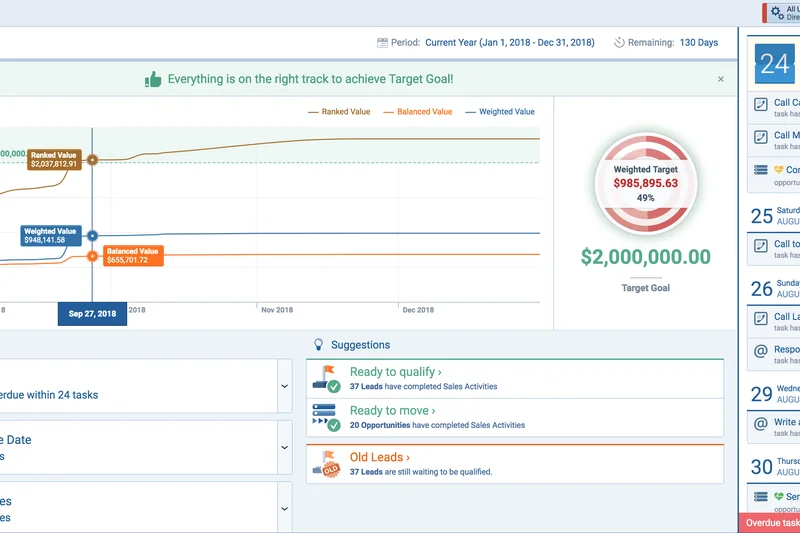Screen dimensions: 800x533
Task: Click the Ready to move pipeline icon
Action: tap(327, 418)
